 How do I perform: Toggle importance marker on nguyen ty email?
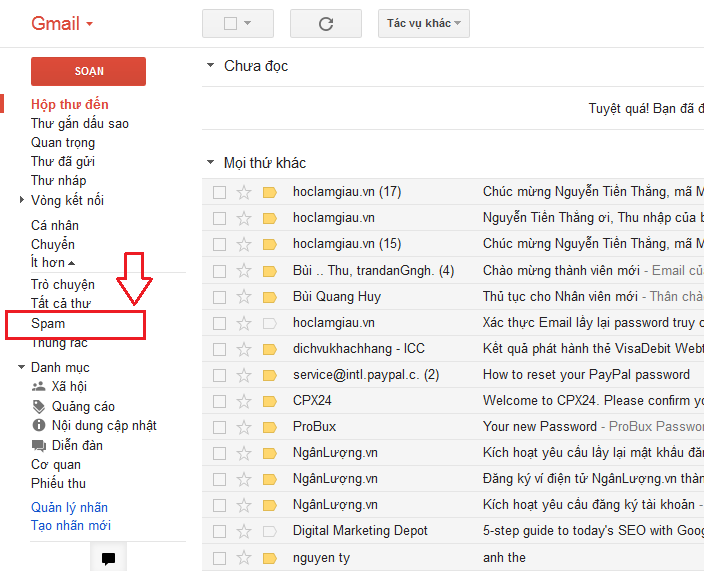(x=269, y=558)
